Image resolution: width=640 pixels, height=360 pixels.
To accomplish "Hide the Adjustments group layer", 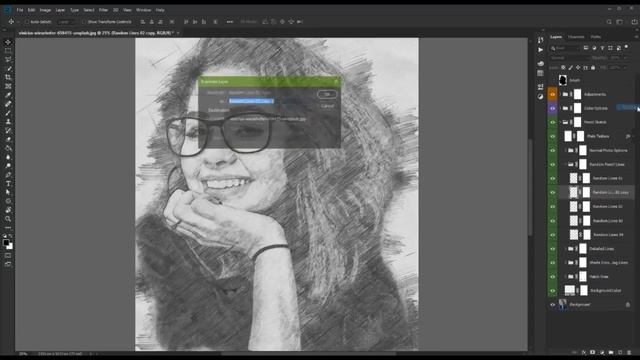I will 553,94.
